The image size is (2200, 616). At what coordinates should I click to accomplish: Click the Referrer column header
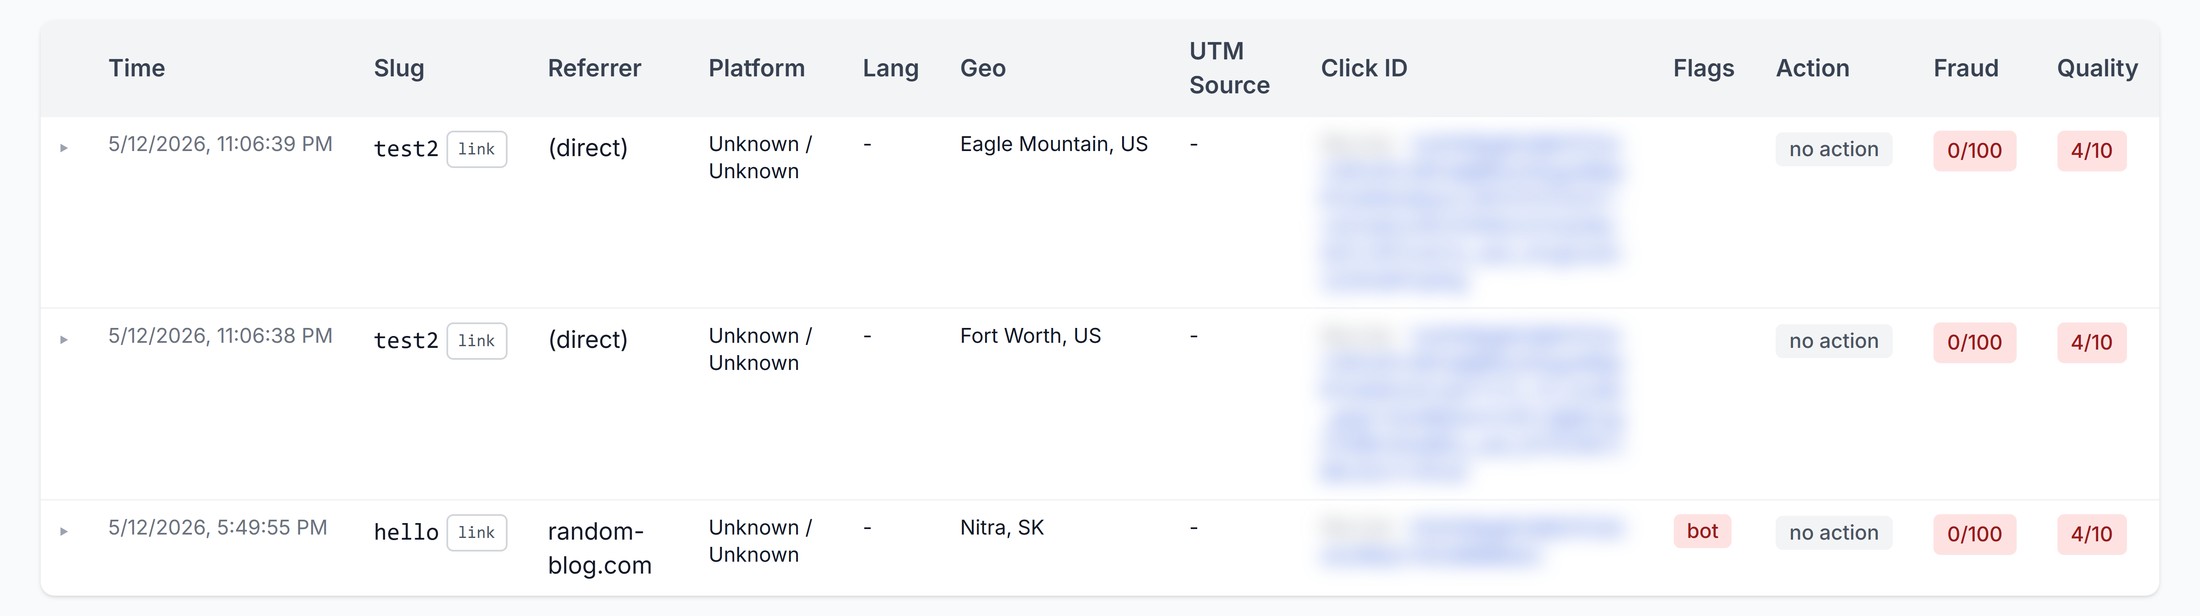[x=594, y=68]
